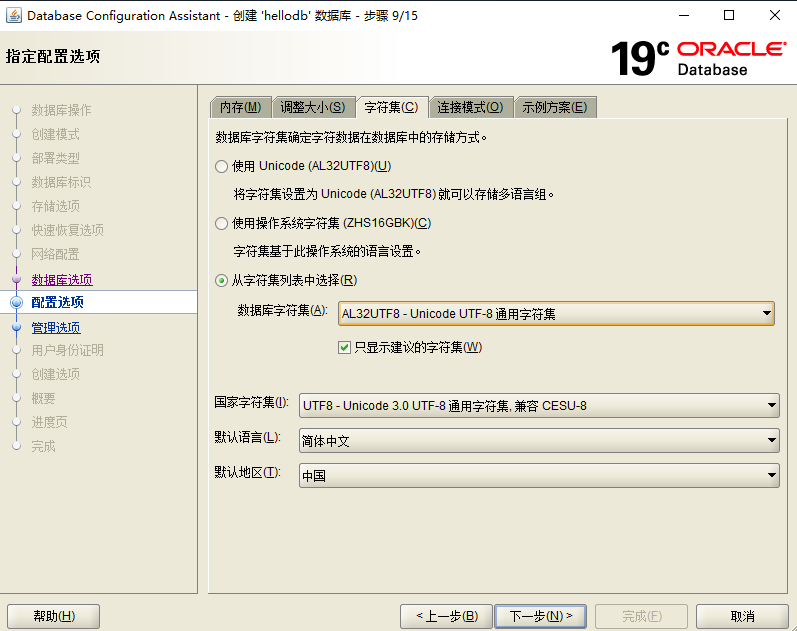Go back with the 上一步(B) button
Screen dimensions: 797x631
click(446, 616)
